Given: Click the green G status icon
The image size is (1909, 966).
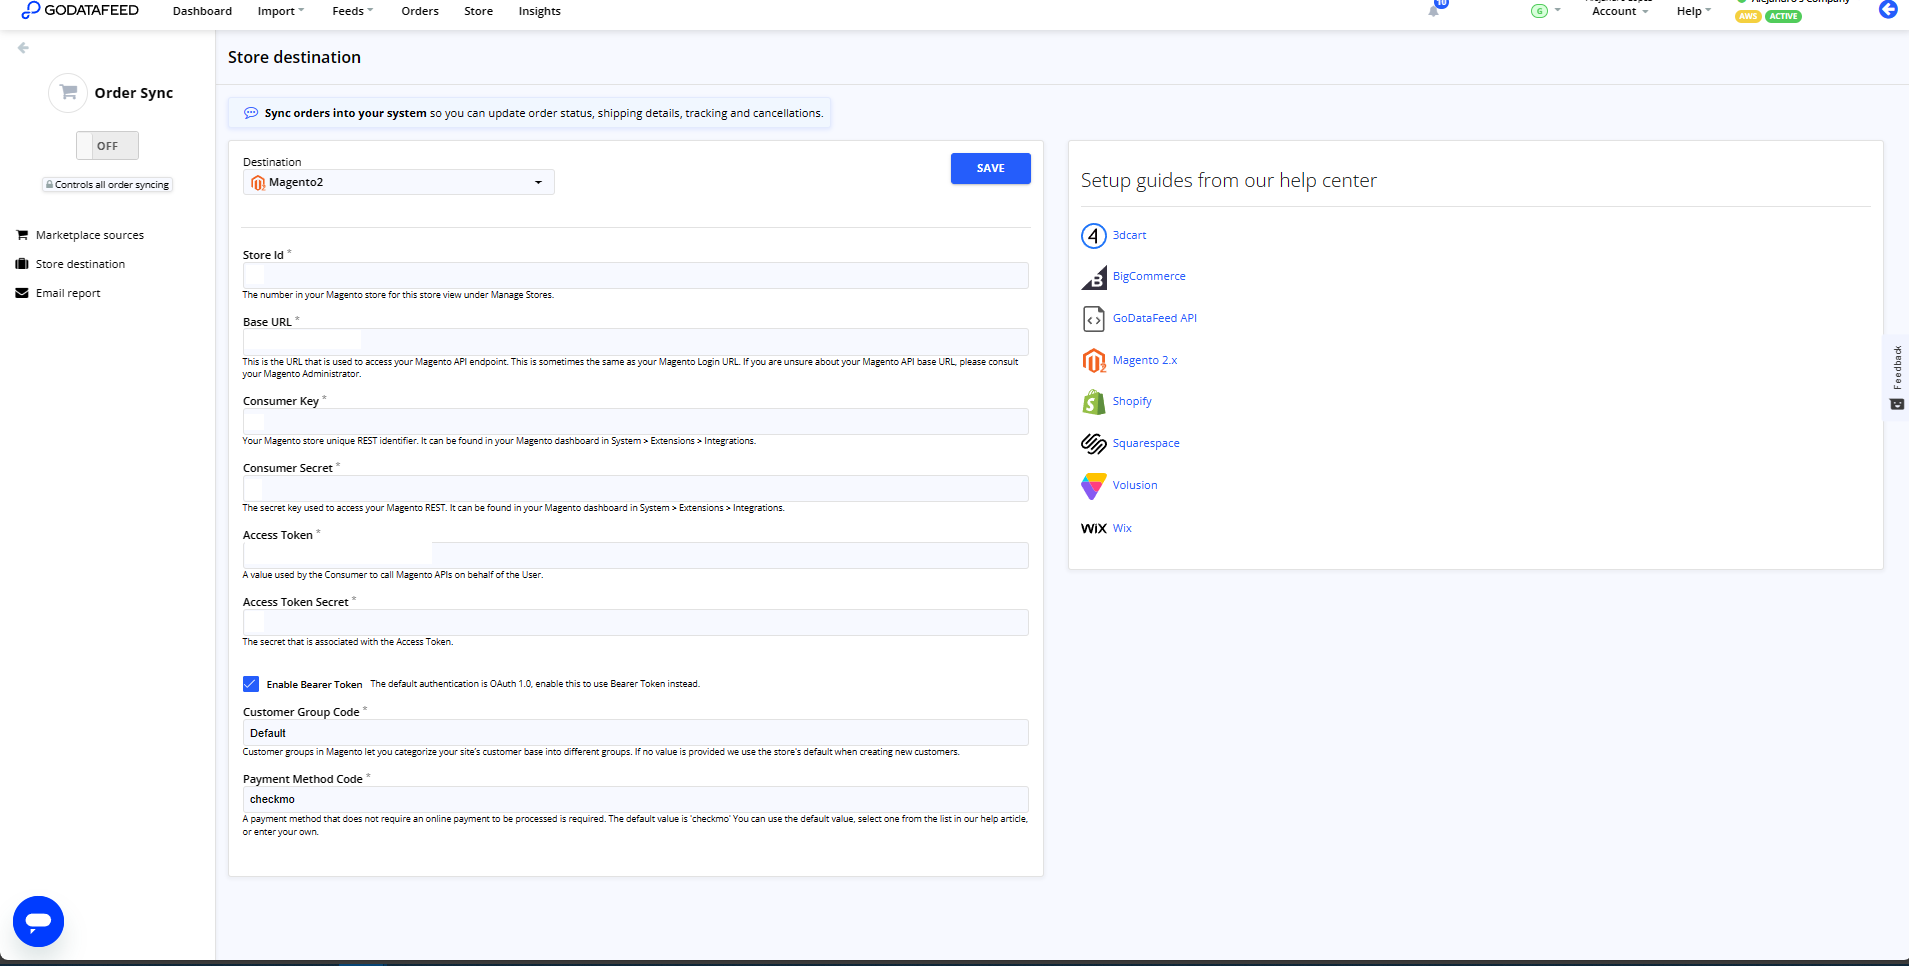Looking at the screenshot, I should (x=1539, y=11).
